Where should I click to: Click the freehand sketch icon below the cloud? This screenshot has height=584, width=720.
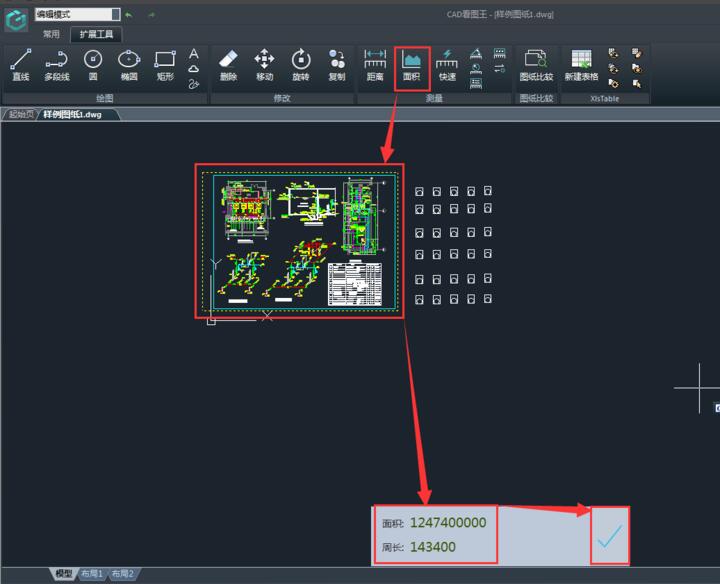coord(194,84)
